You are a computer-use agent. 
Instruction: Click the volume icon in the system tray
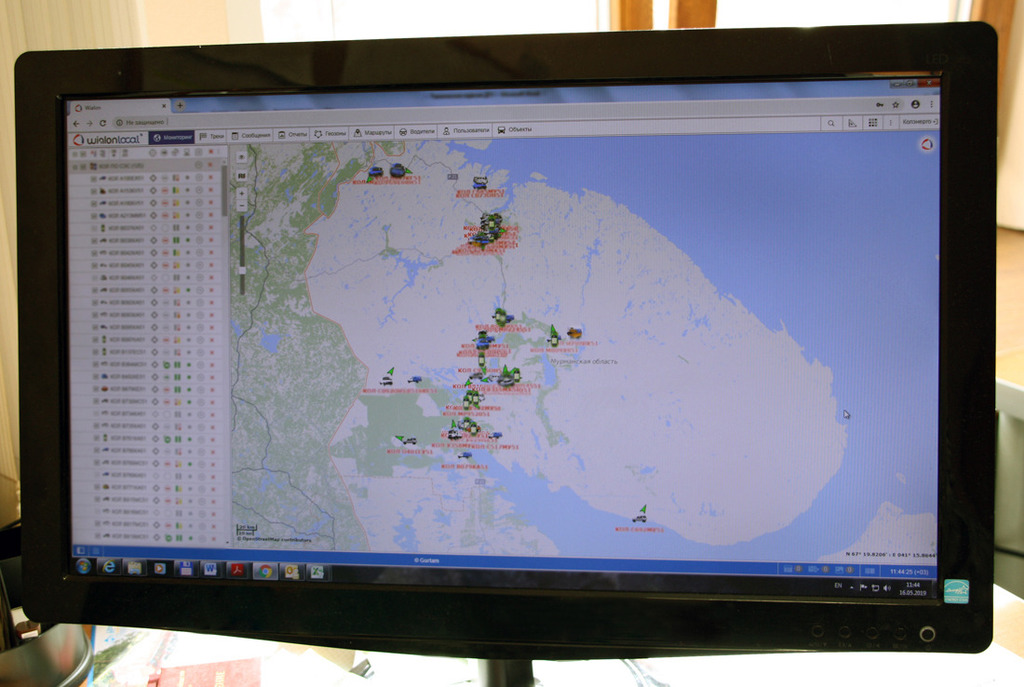tap(887, 588)
